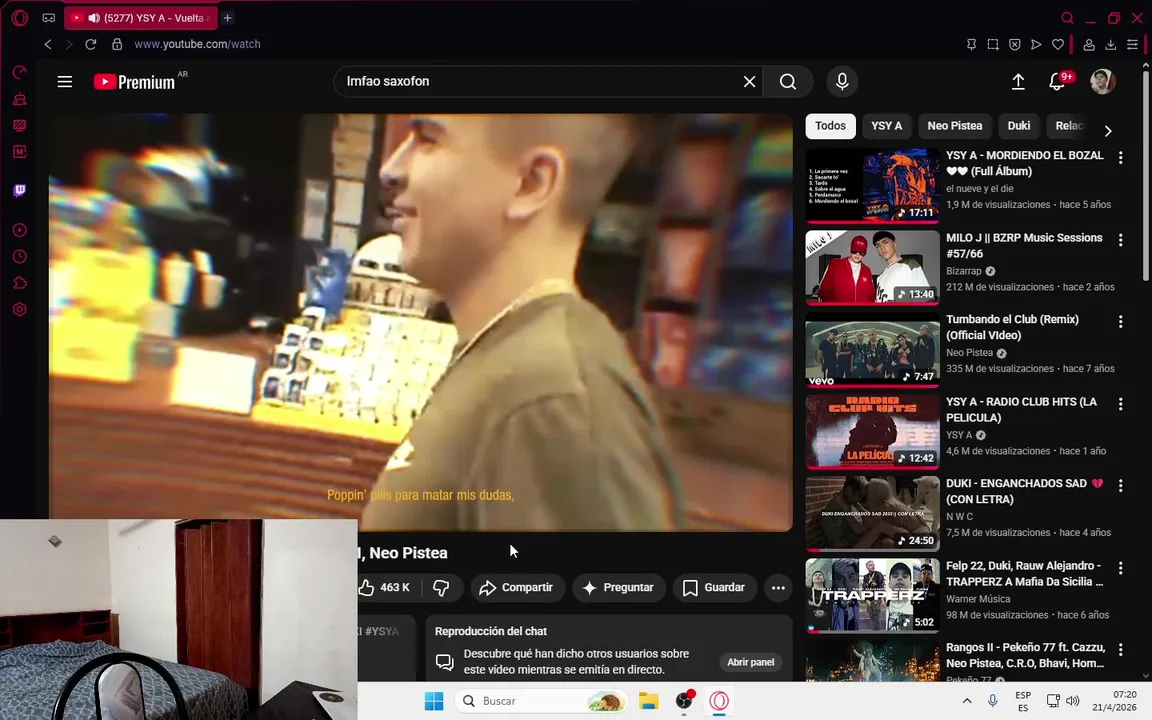Open GX Cleaner broom icon in sidebar
The height and width of the screenshot is (720, 1152).
click(20, 99)
